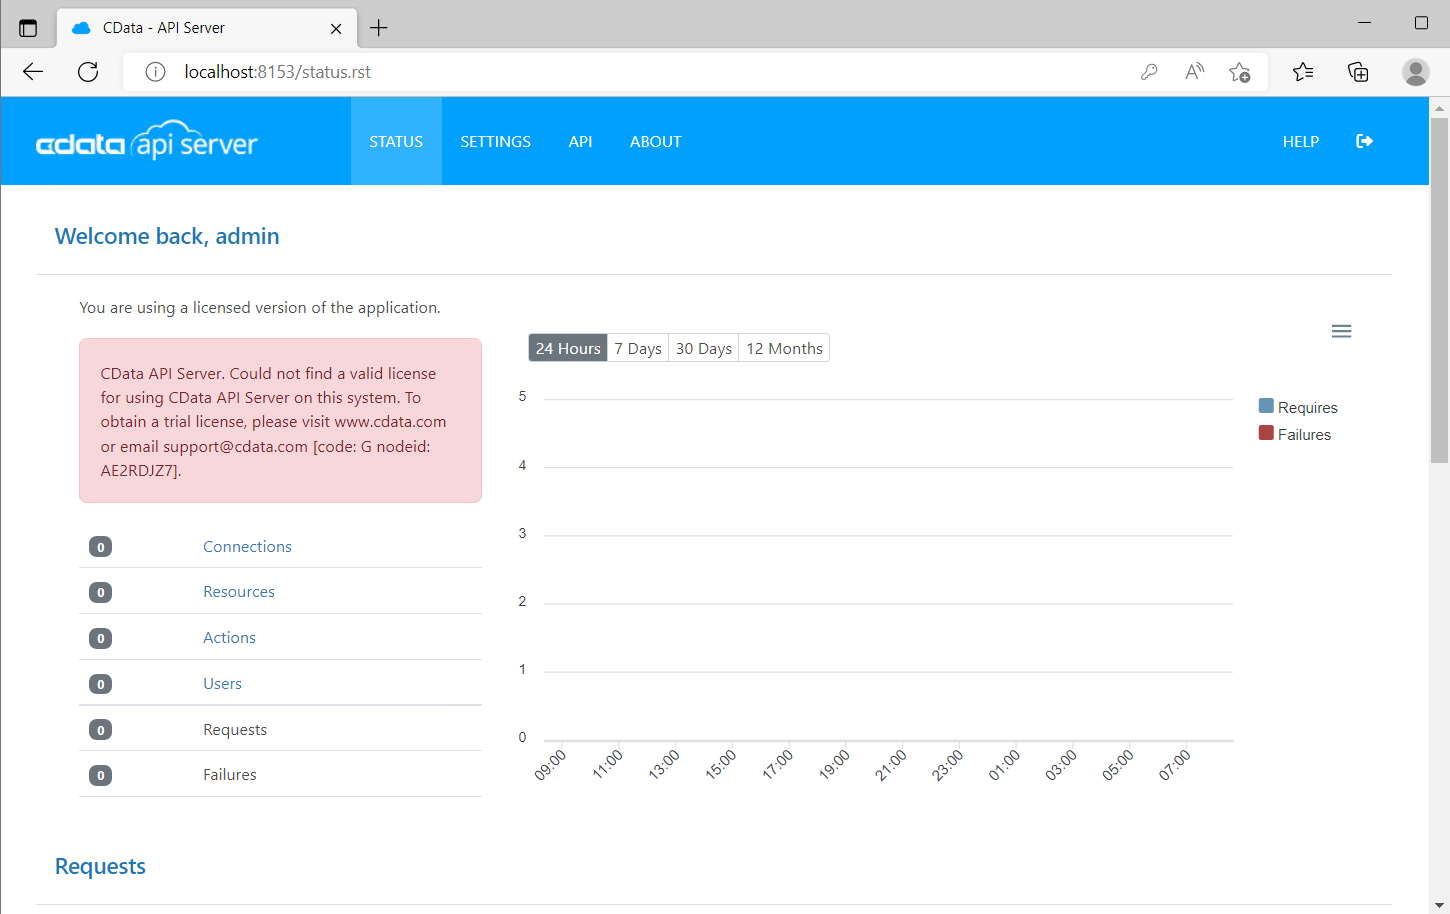Click the Connections count badge
This screenshot has width=1450, height=914.
[100, 547]
